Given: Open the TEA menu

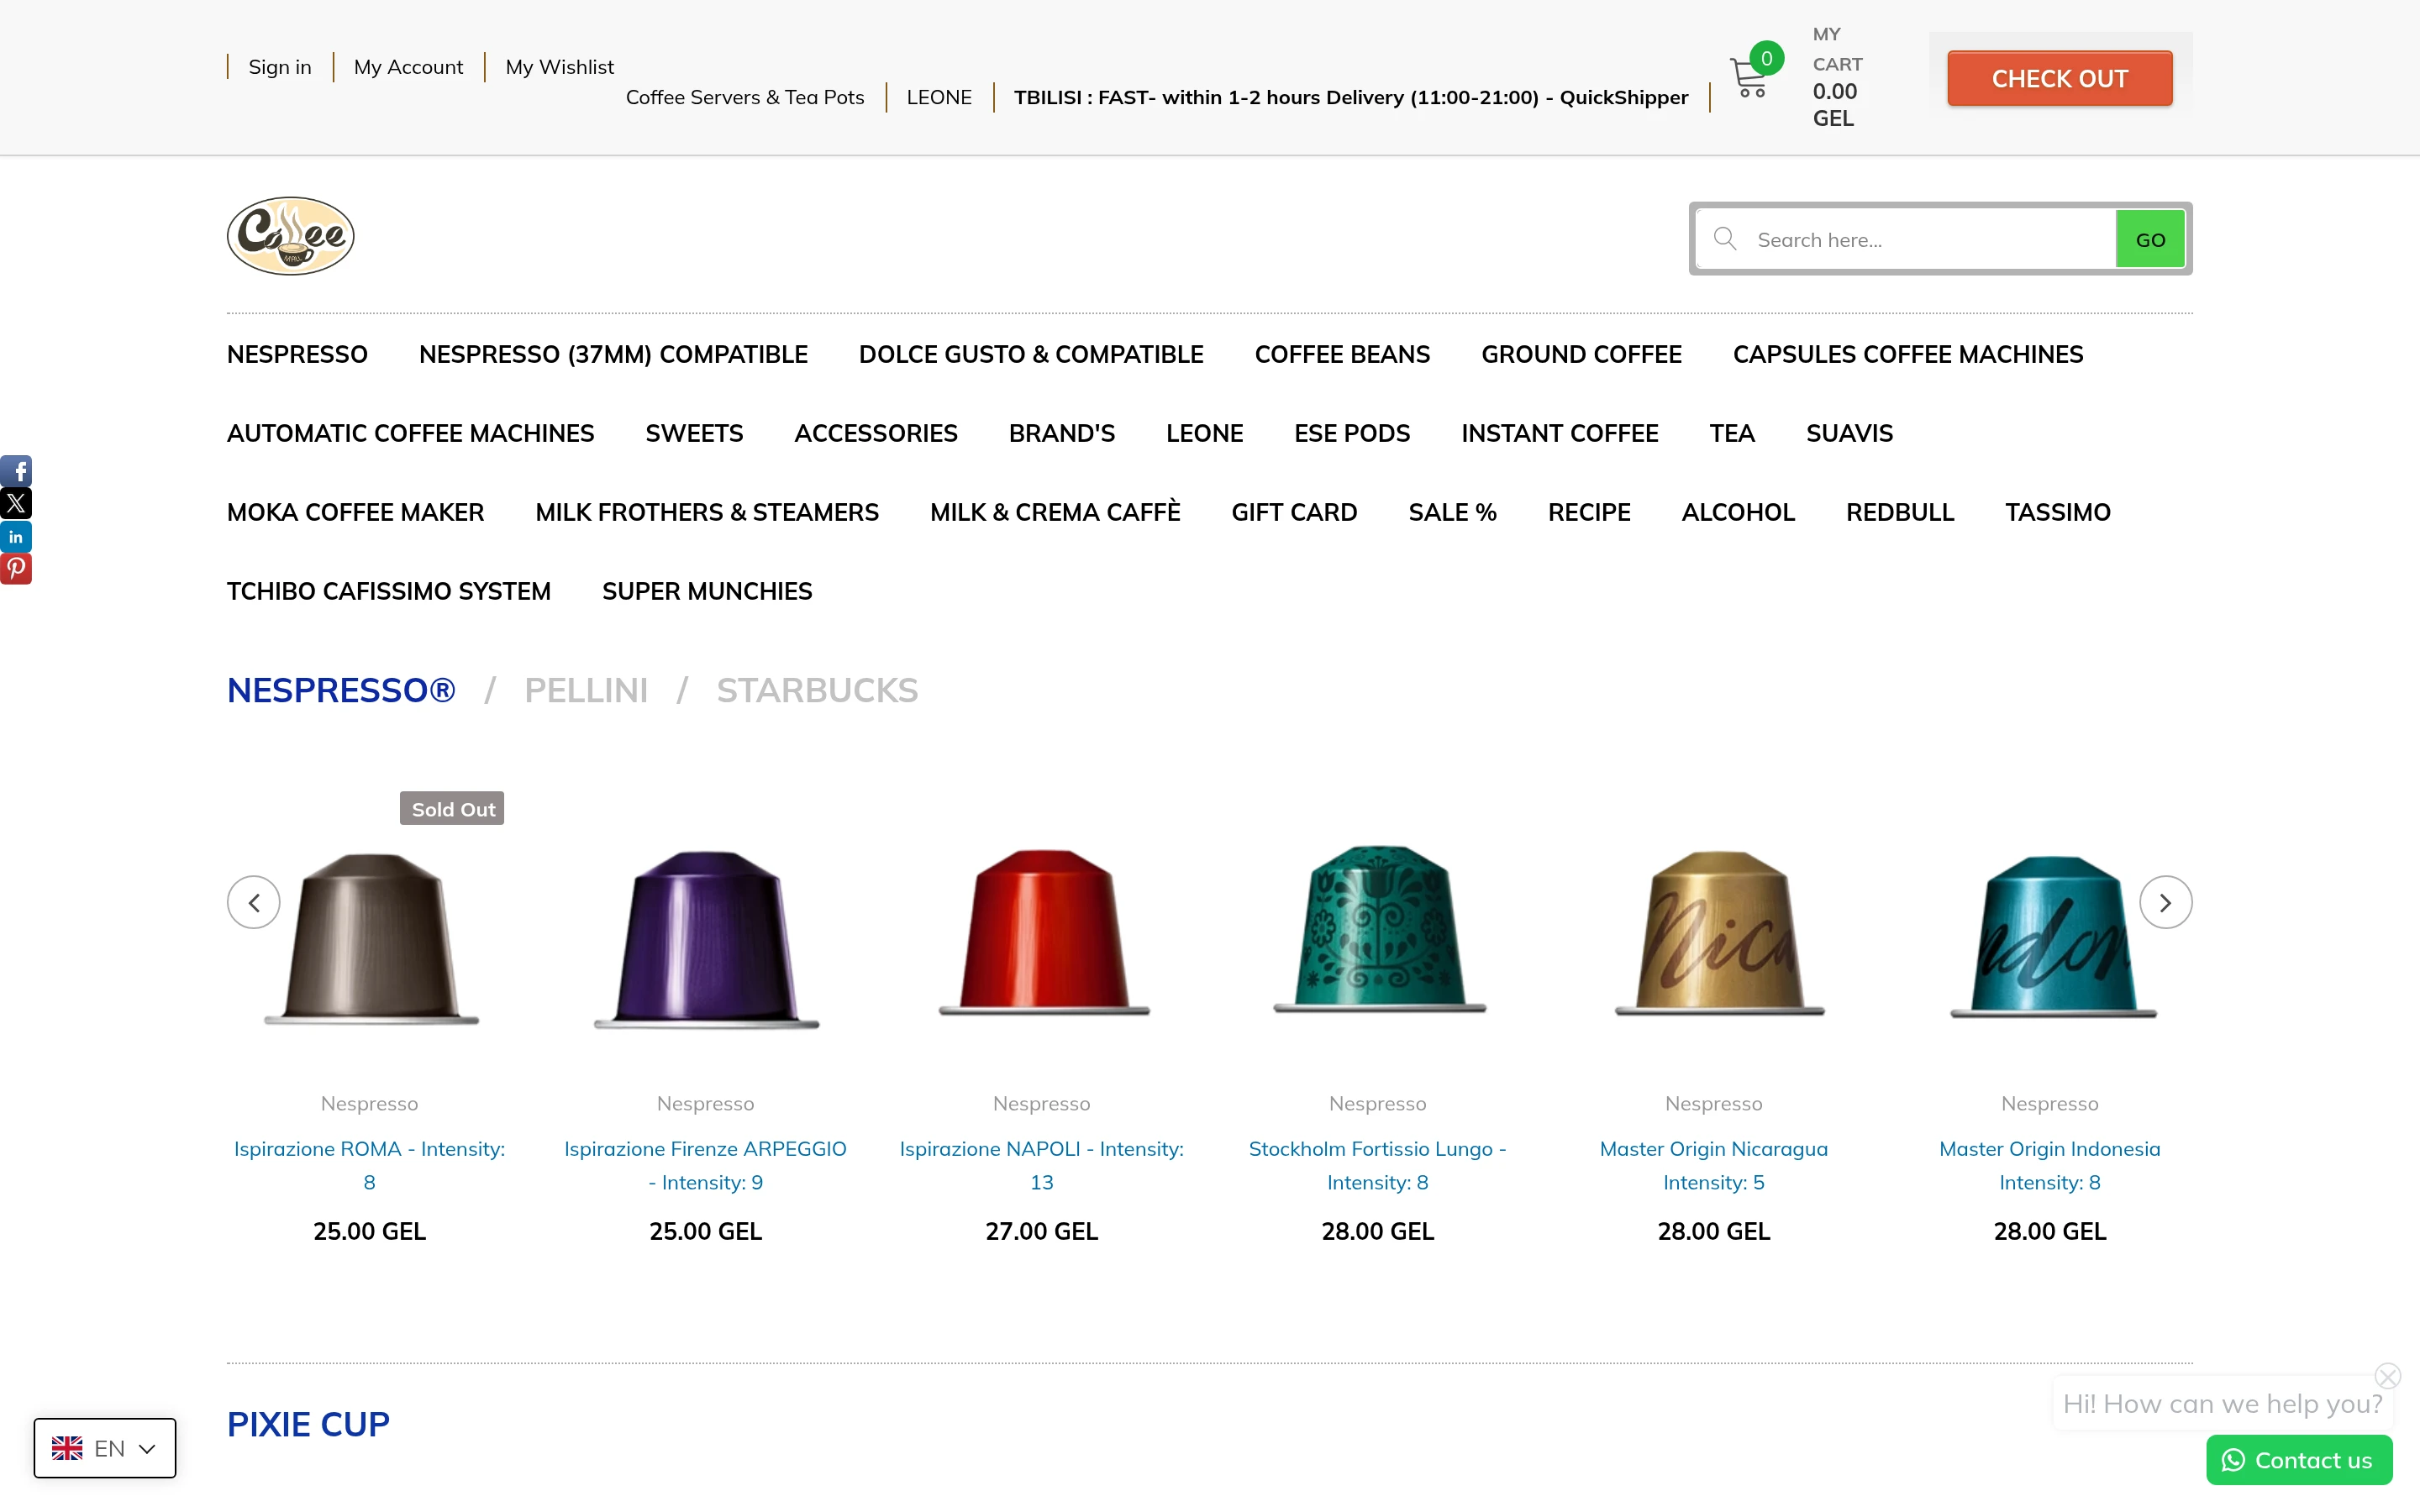Looking at the screenshot, I should point(1732,433).
